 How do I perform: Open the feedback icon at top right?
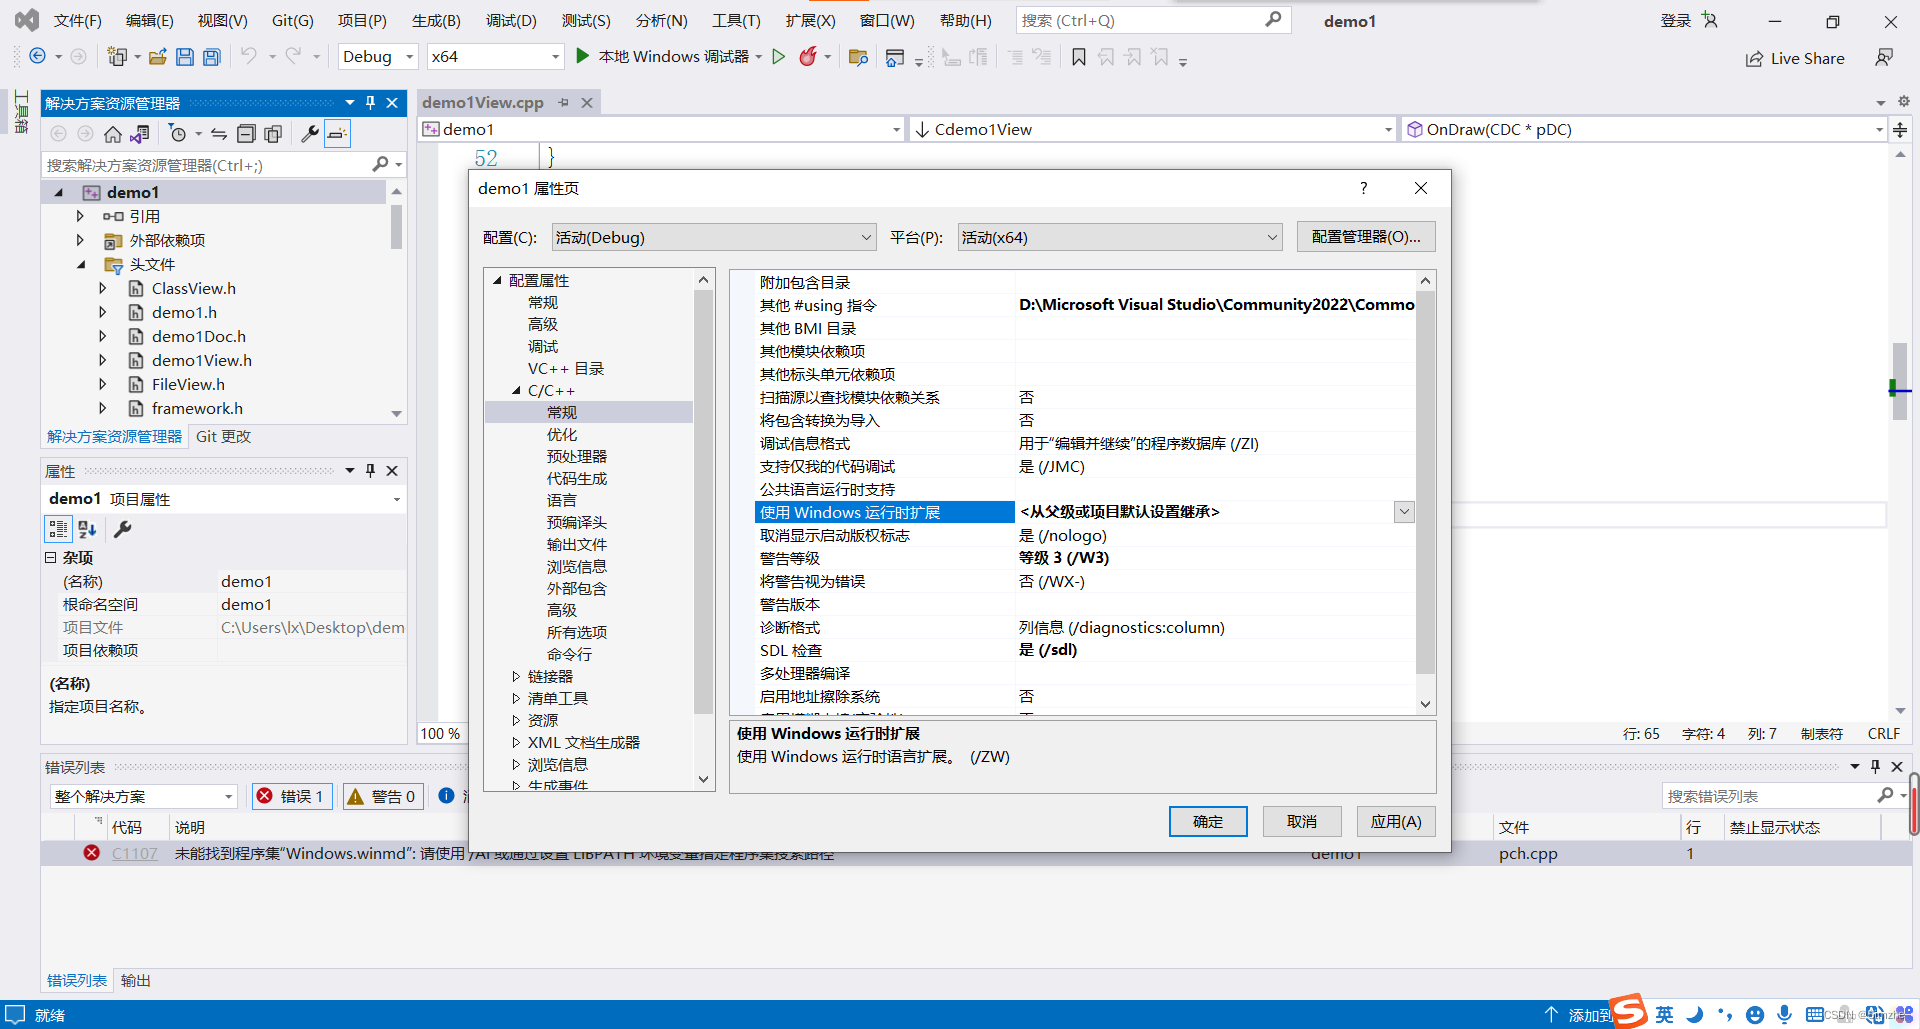coord(1884,58)
